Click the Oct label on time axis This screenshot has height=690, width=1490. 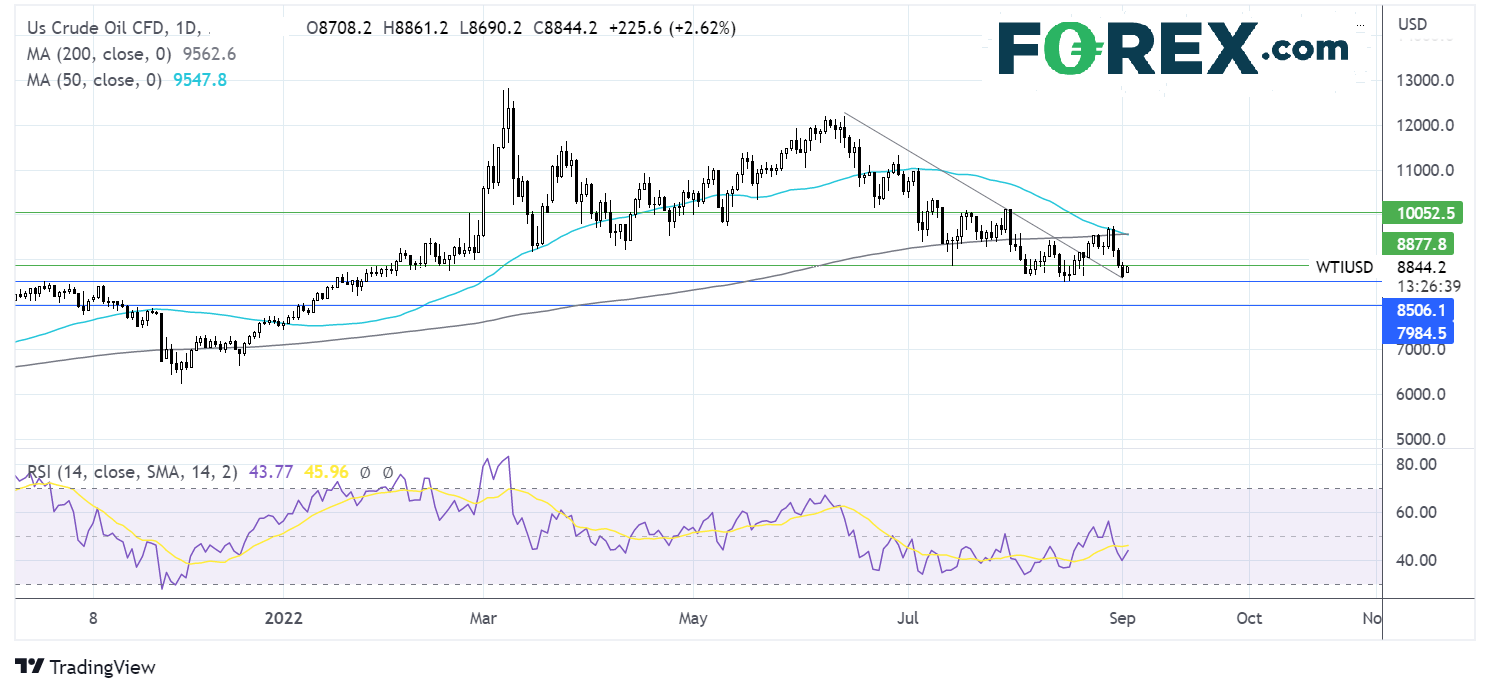coord(1248,619)
